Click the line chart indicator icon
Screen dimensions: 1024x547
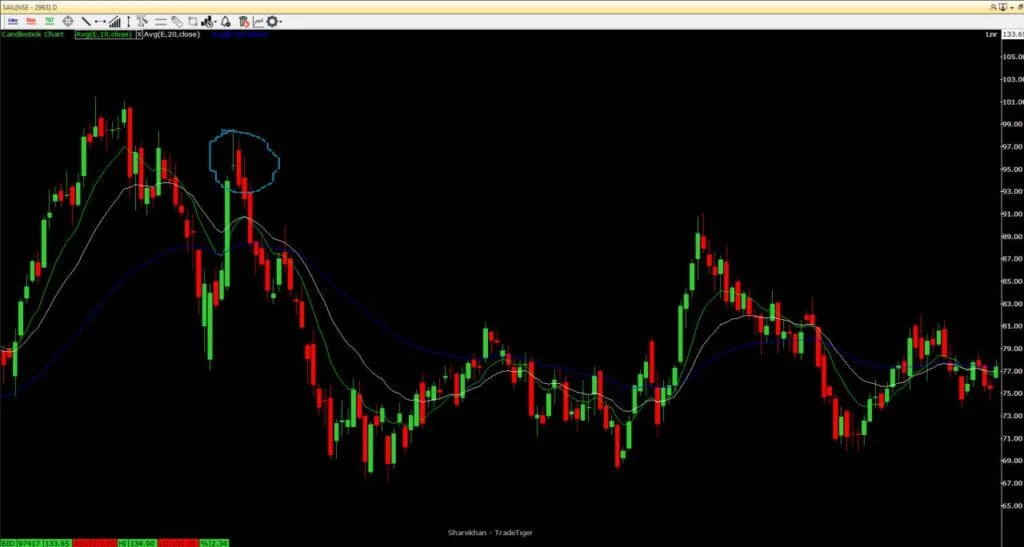pos(258,21)
